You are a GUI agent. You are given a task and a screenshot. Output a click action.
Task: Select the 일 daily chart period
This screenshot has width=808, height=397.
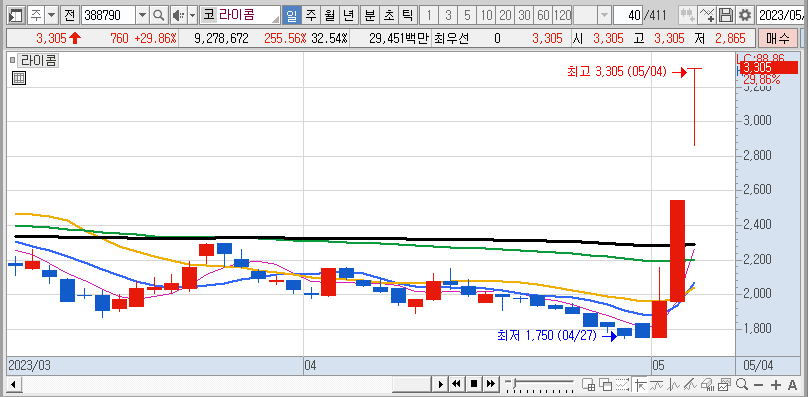point(291,15)
